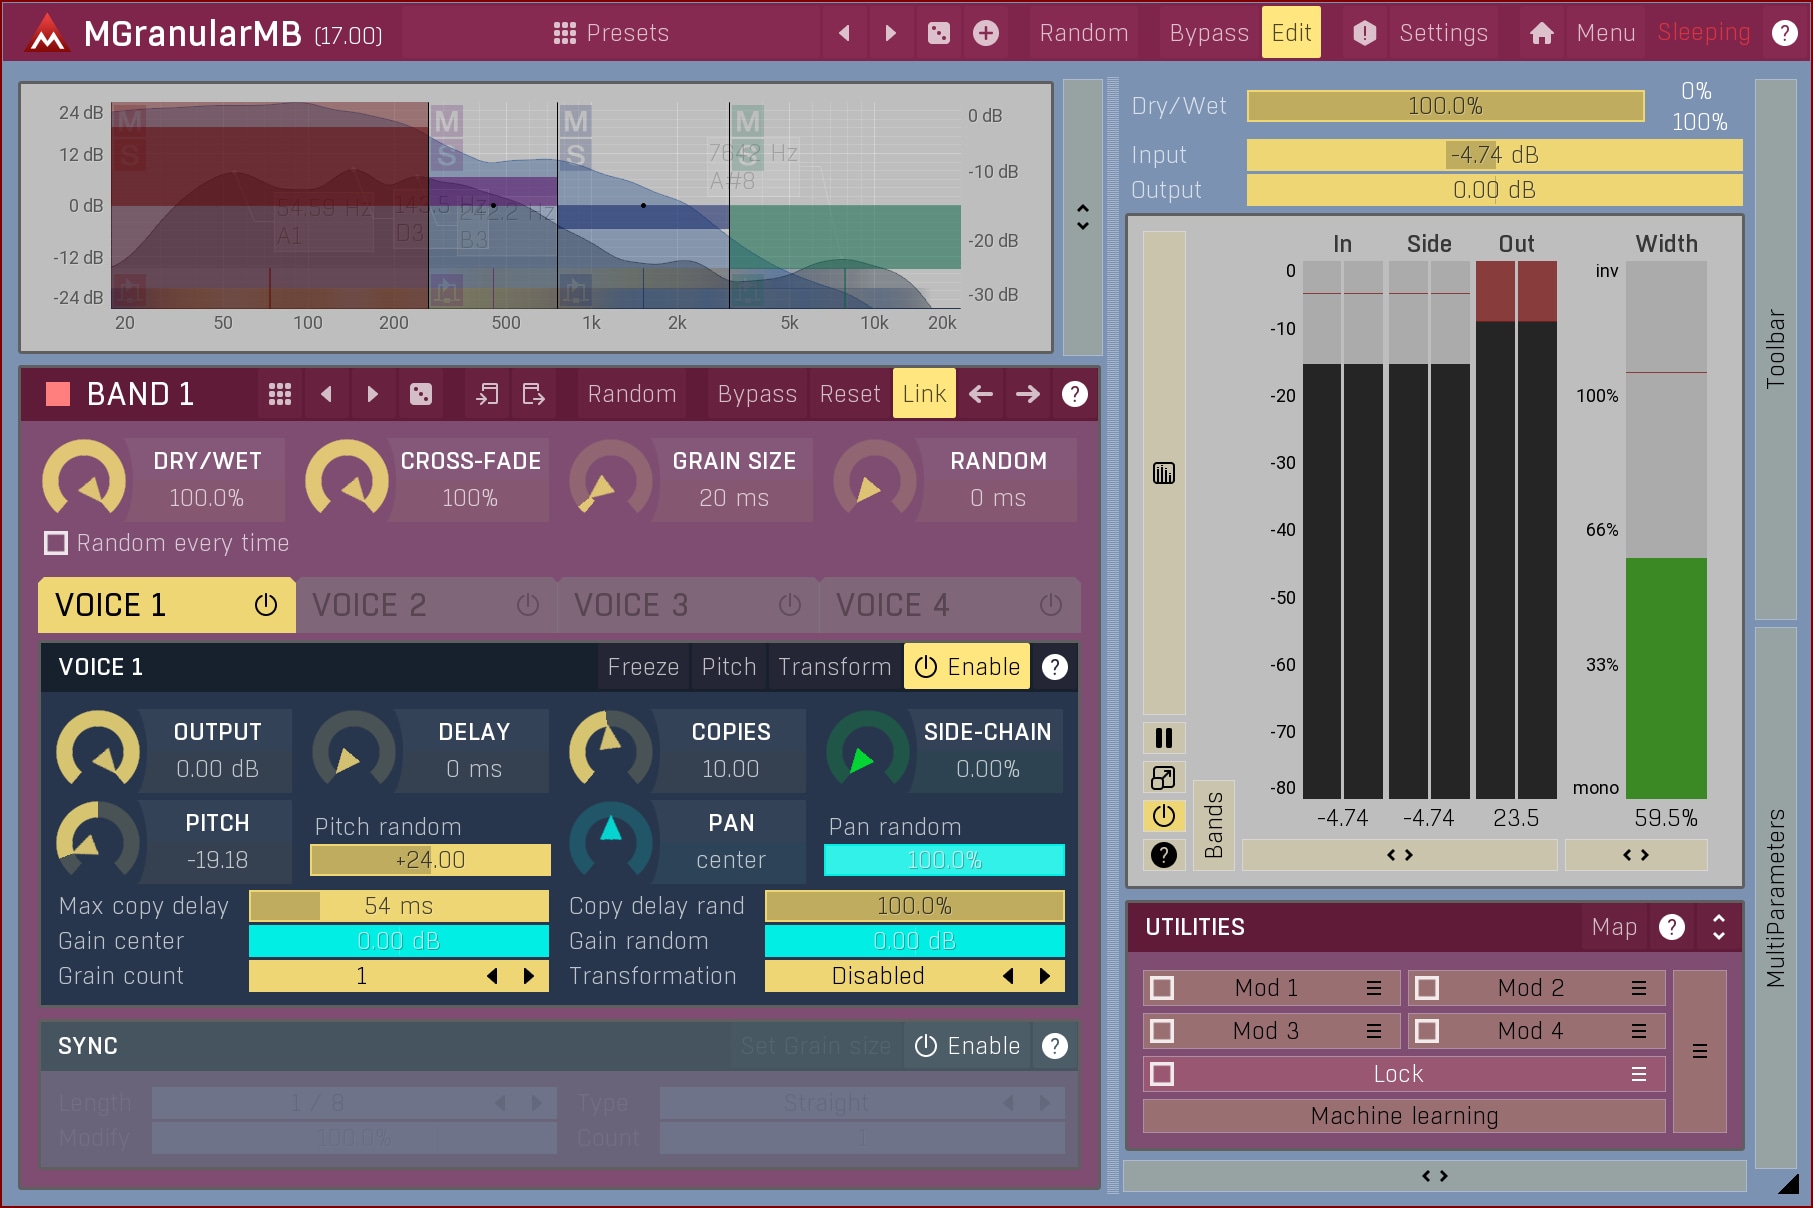The width and height of the screenshot is (1813, 1208).
Task: Open the Mod 2 menu icon
Action: [x=1638, y=988]
